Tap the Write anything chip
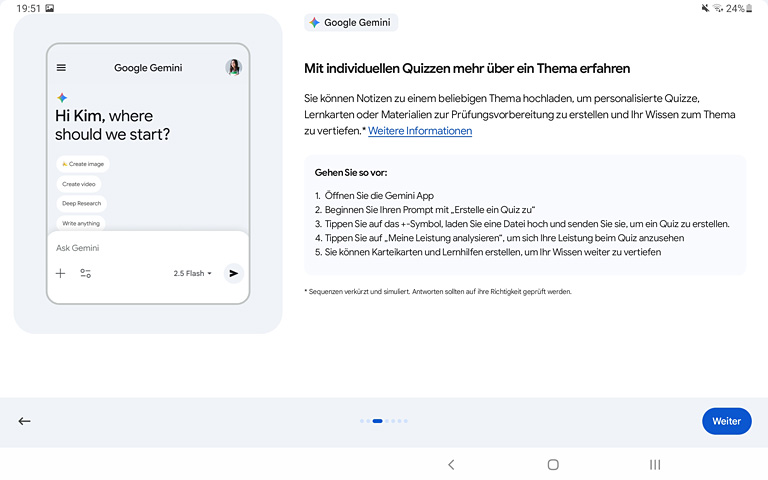Image resolution: width=768 pixels, height=480 pixels. 81,223
